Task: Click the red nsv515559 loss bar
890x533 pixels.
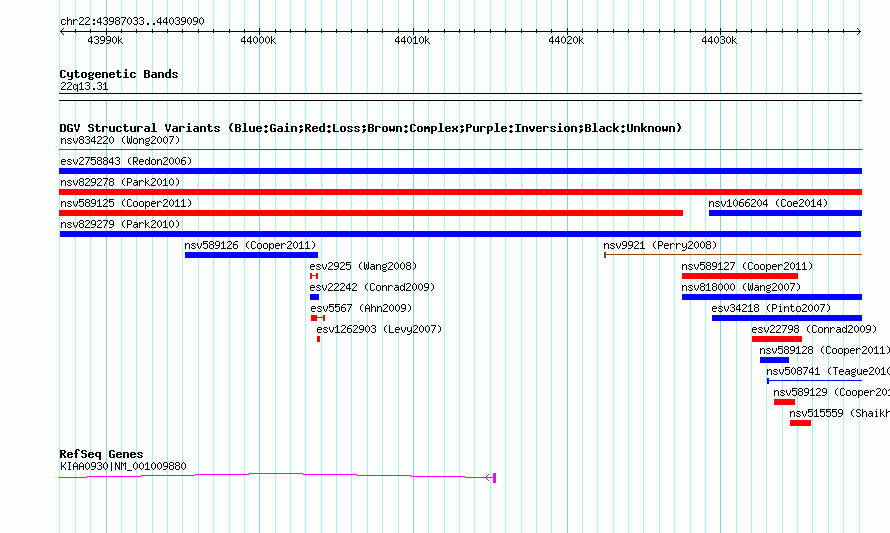Action: [x=800, y=423]
